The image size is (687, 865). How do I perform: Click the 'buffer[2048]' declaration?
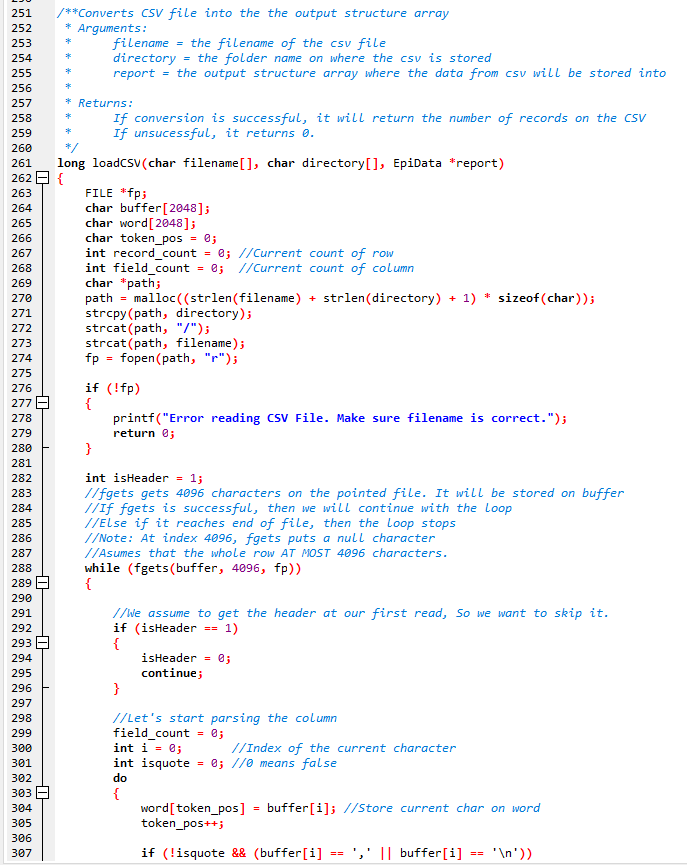click(x=164, y=208)
